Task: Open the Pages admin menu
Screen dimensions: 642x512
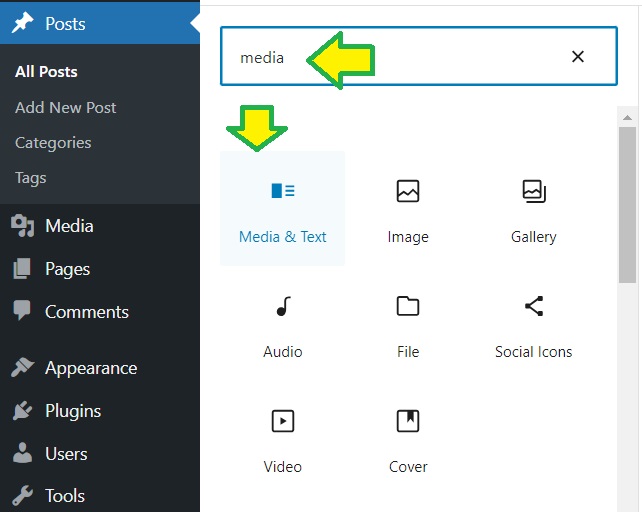Action: pyautogui.click(x=100, y=269)
